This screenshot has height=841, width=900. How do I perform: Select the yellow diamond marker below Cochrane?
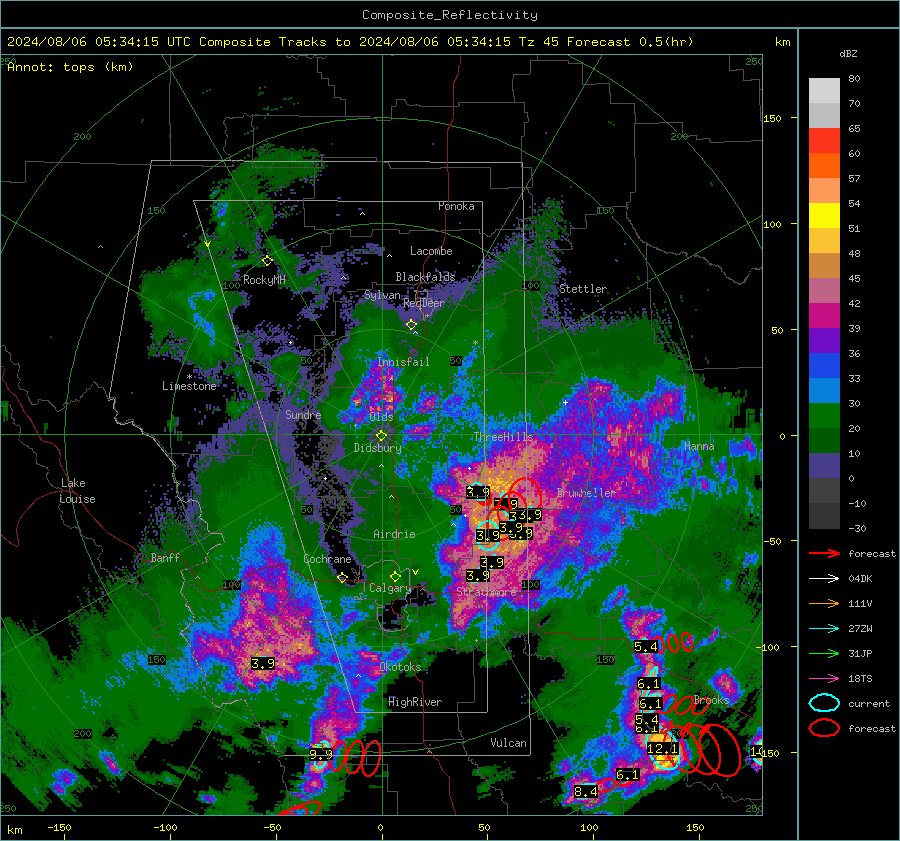(343, 577)
